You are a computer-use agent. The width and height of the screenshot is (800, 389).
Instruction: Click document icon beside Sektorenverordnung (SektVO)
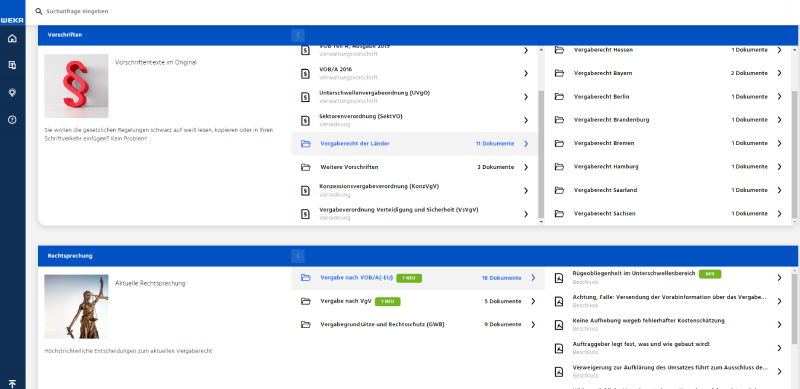305,120
